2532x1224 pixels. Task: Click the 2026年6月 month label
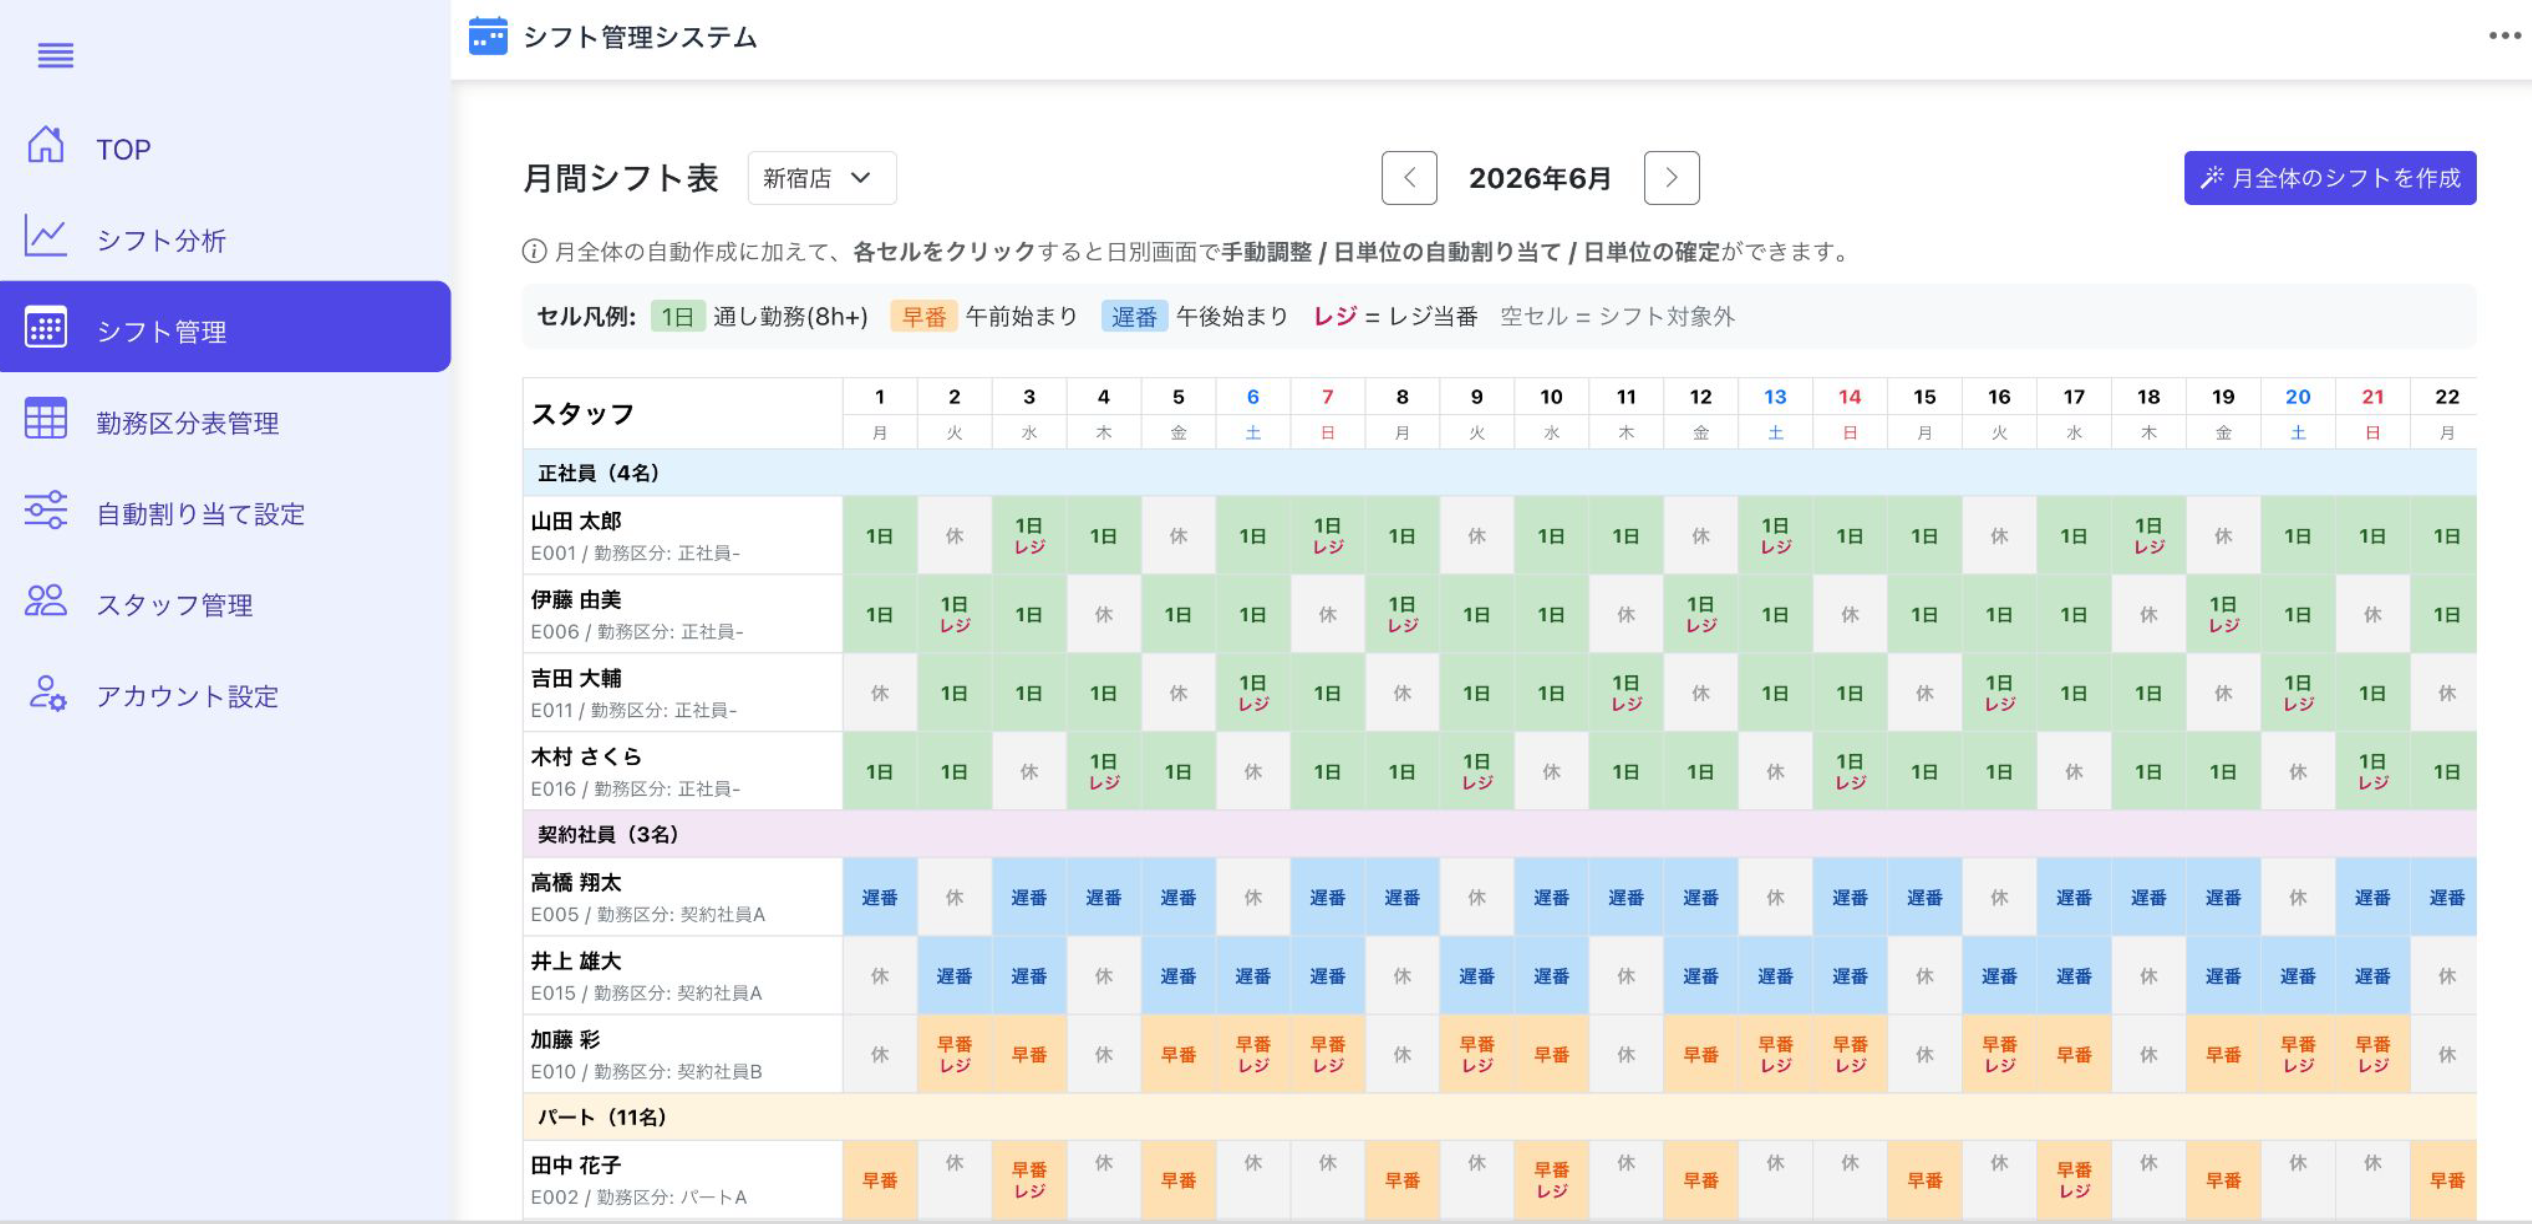pos(1540,178)
